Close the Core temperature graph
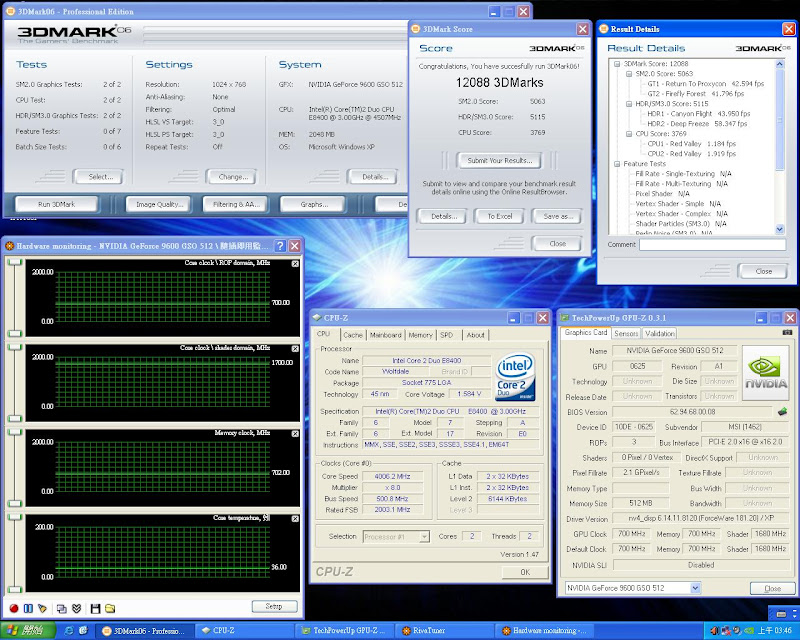Viewport: 800px width, 640px height. (x=295, y=519)
